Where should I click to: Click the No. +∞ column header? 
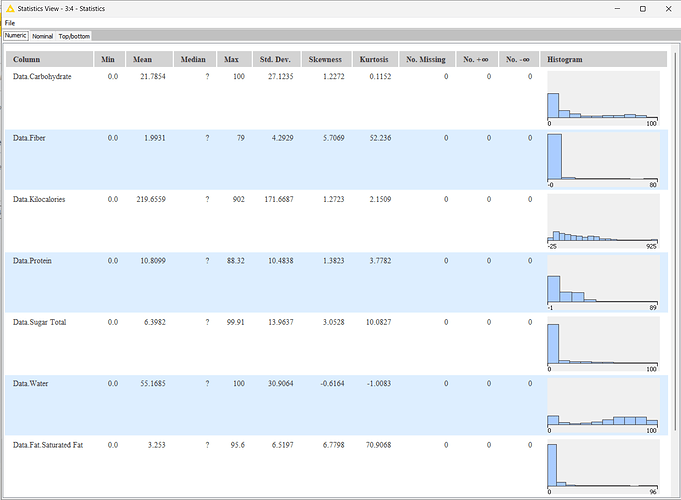click(x=476, y=59)
